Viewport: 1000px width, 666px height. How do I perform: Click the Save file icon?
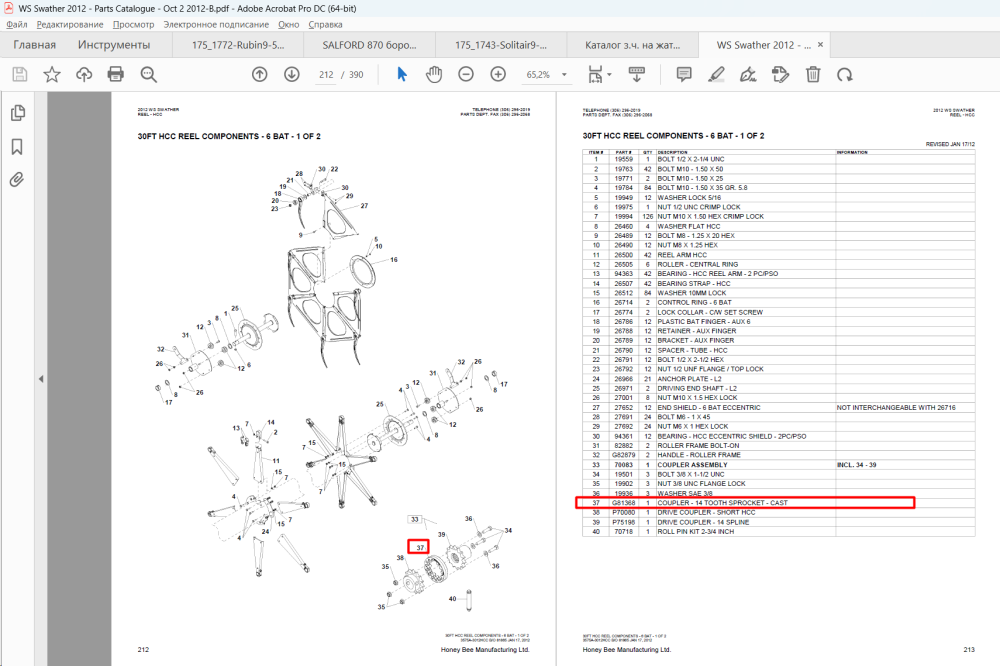[x=20, y=75]
